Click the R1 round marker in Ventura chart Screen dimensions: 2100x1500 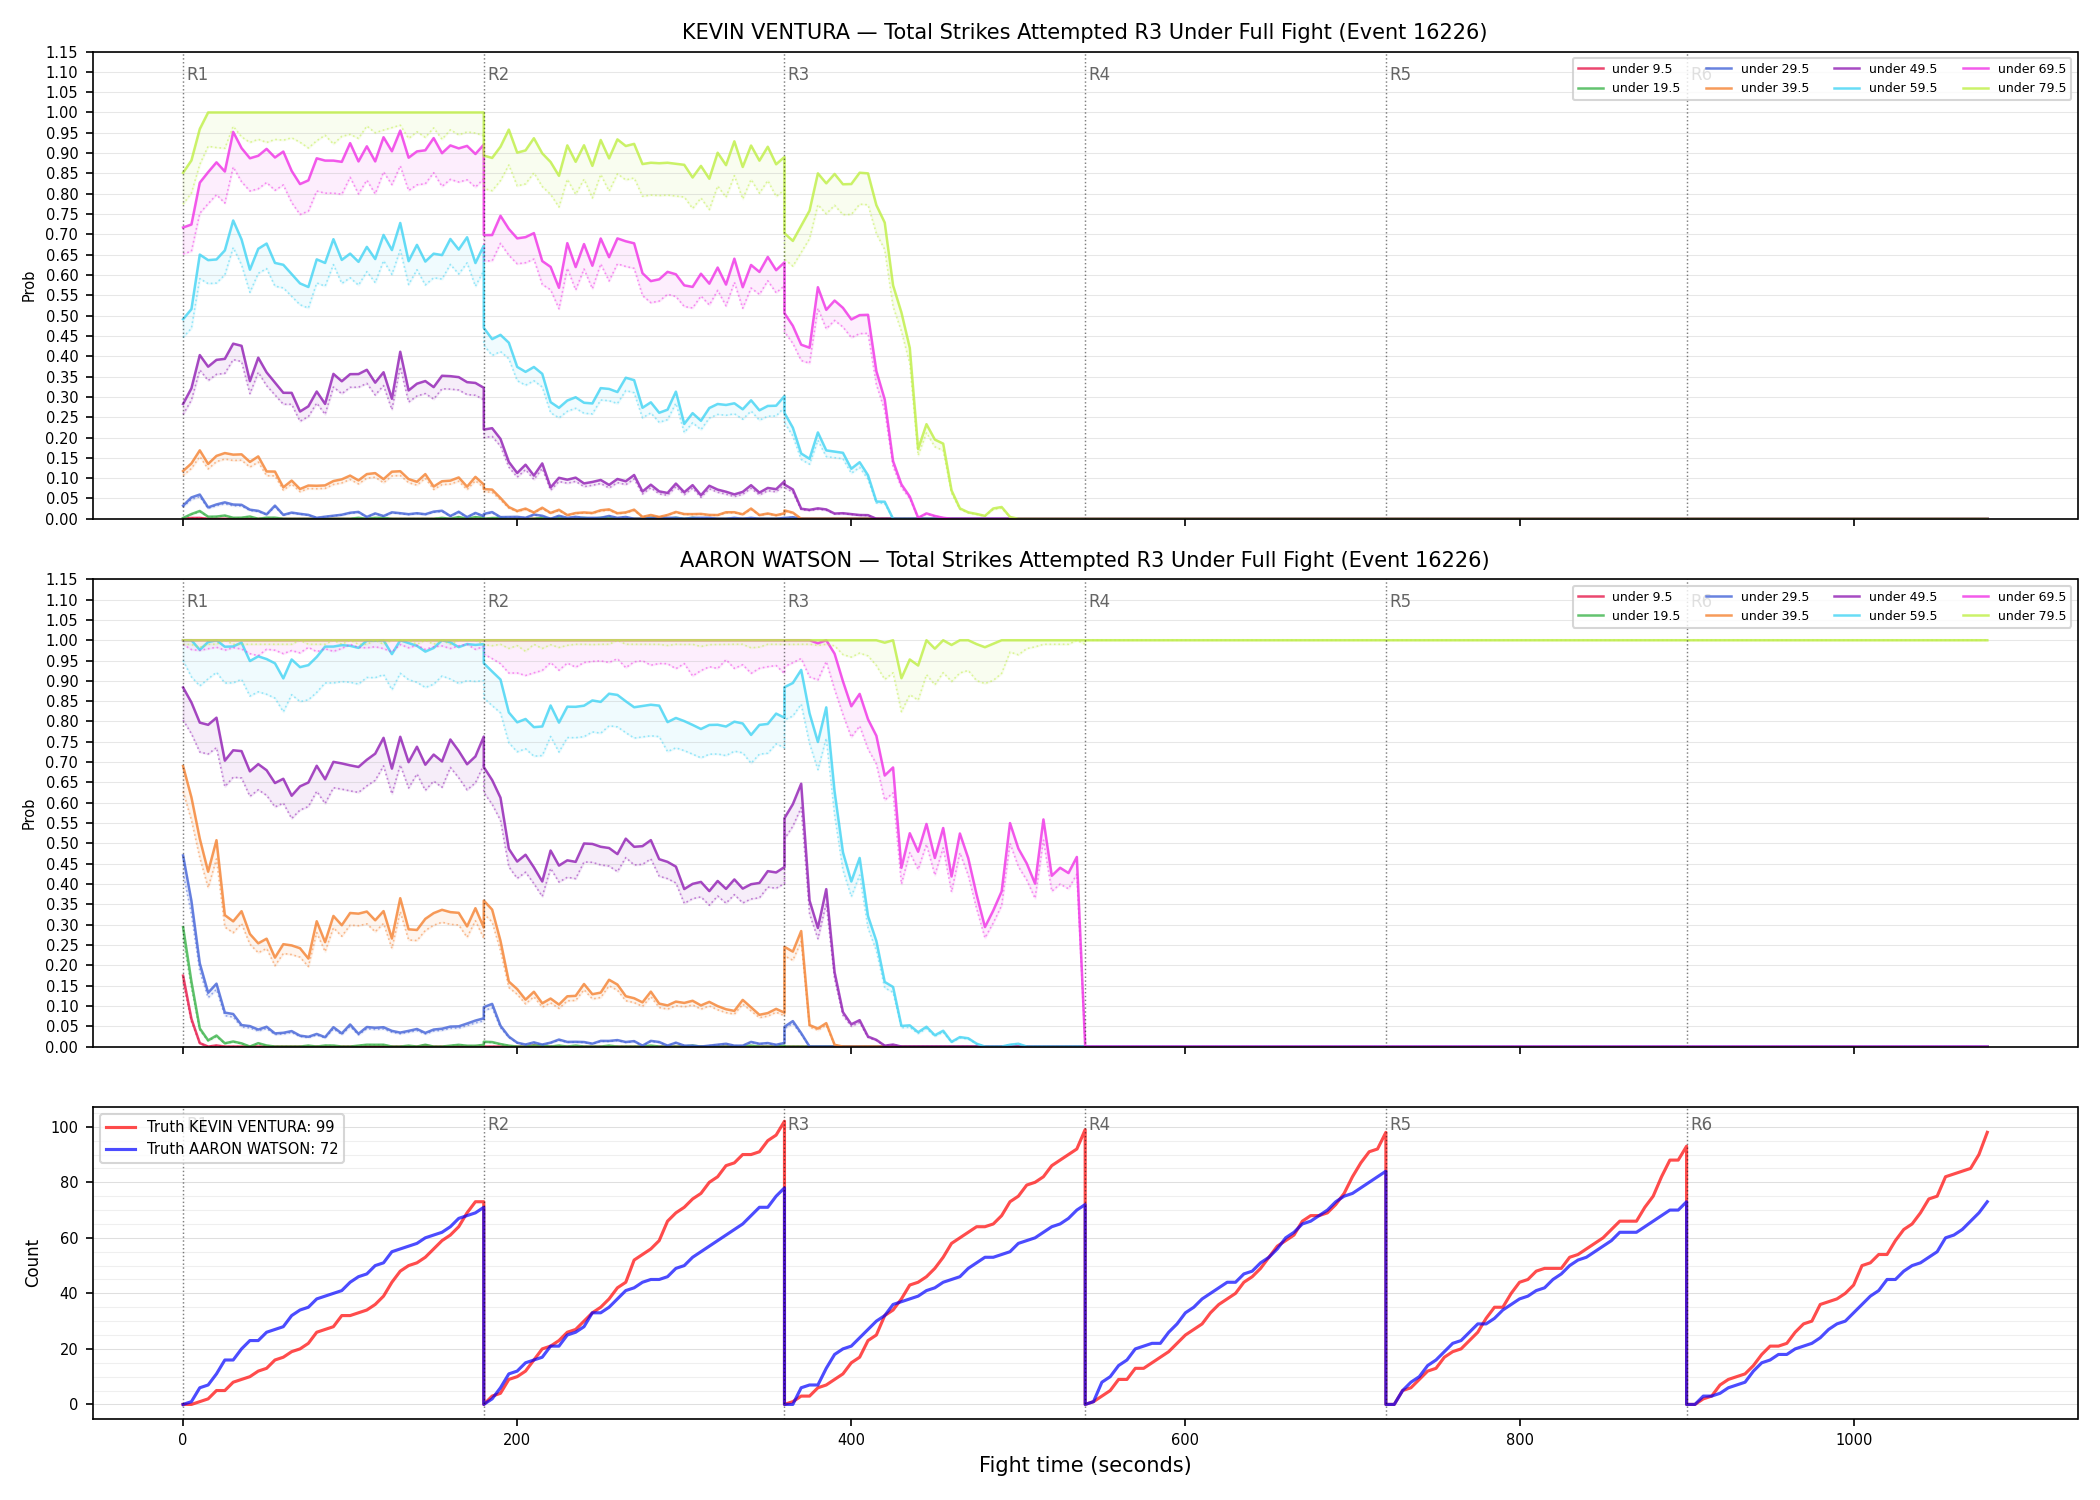click(x=197, y=74)
